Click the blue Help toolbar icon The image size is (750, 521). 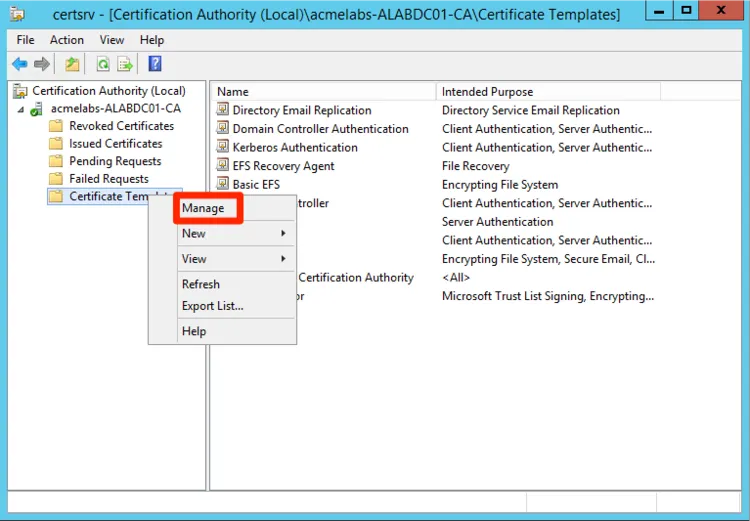155,64
